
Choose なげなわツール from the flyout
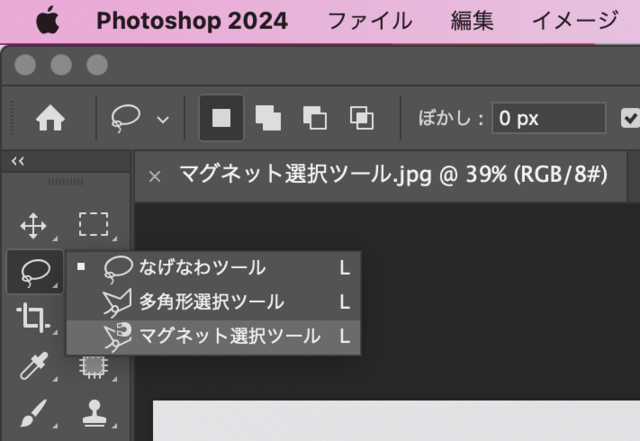tap(213, 268)
